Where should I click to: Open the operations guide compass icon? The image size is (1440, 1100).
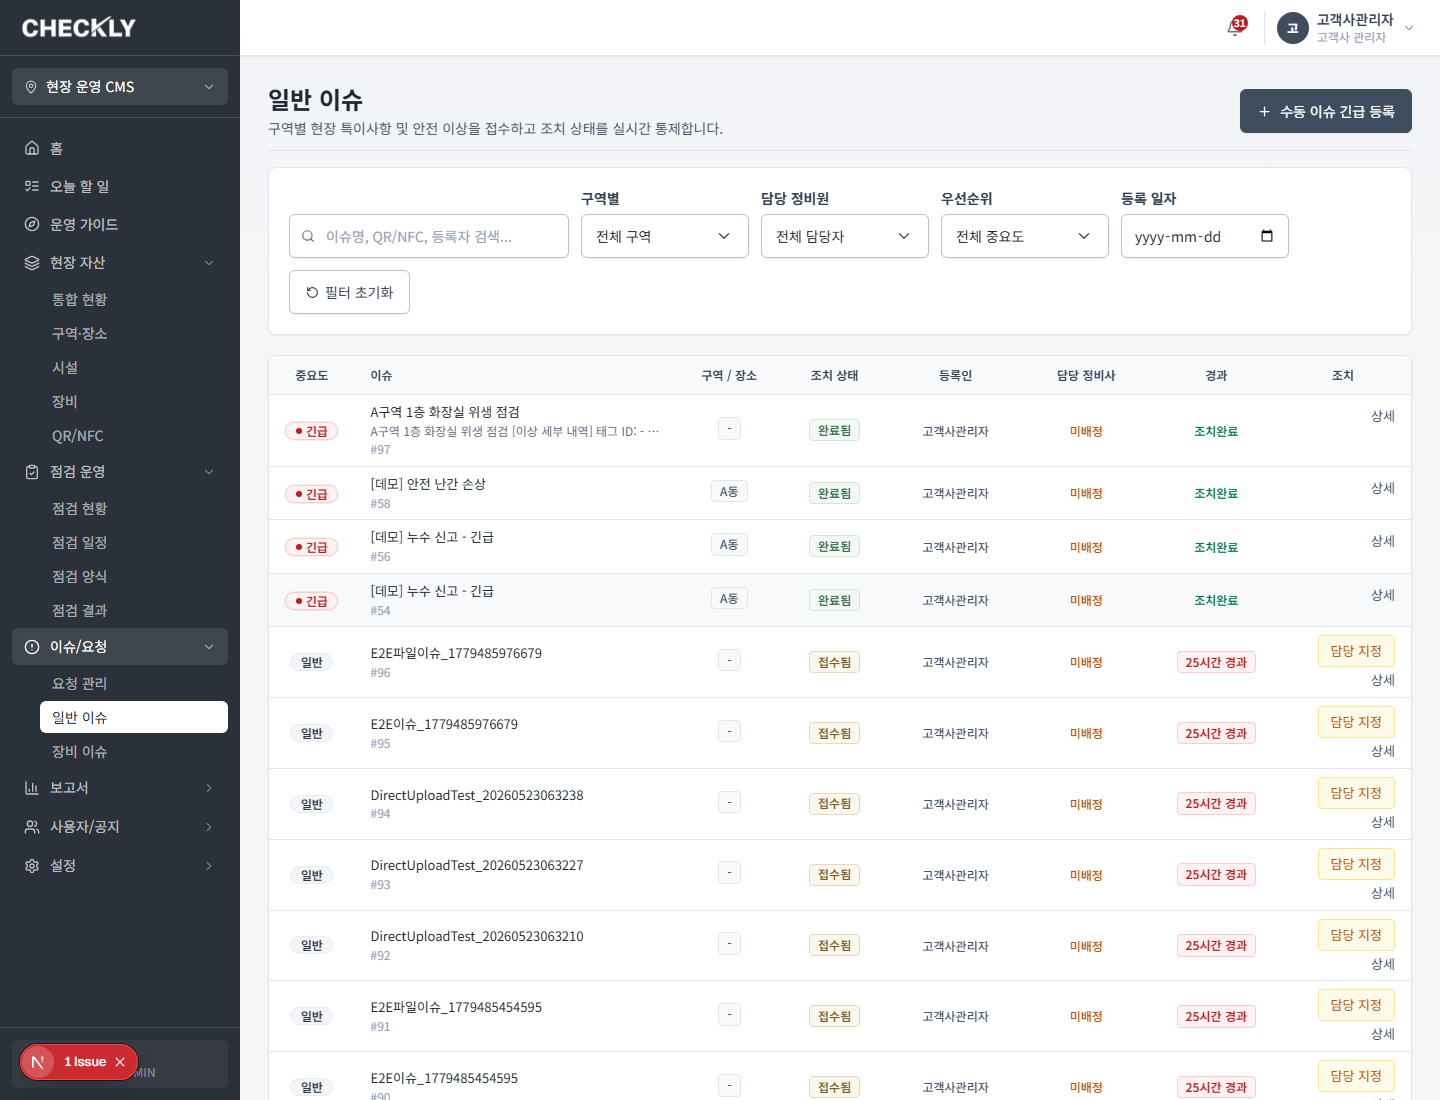pyautogui.click(x=32, y=224)
